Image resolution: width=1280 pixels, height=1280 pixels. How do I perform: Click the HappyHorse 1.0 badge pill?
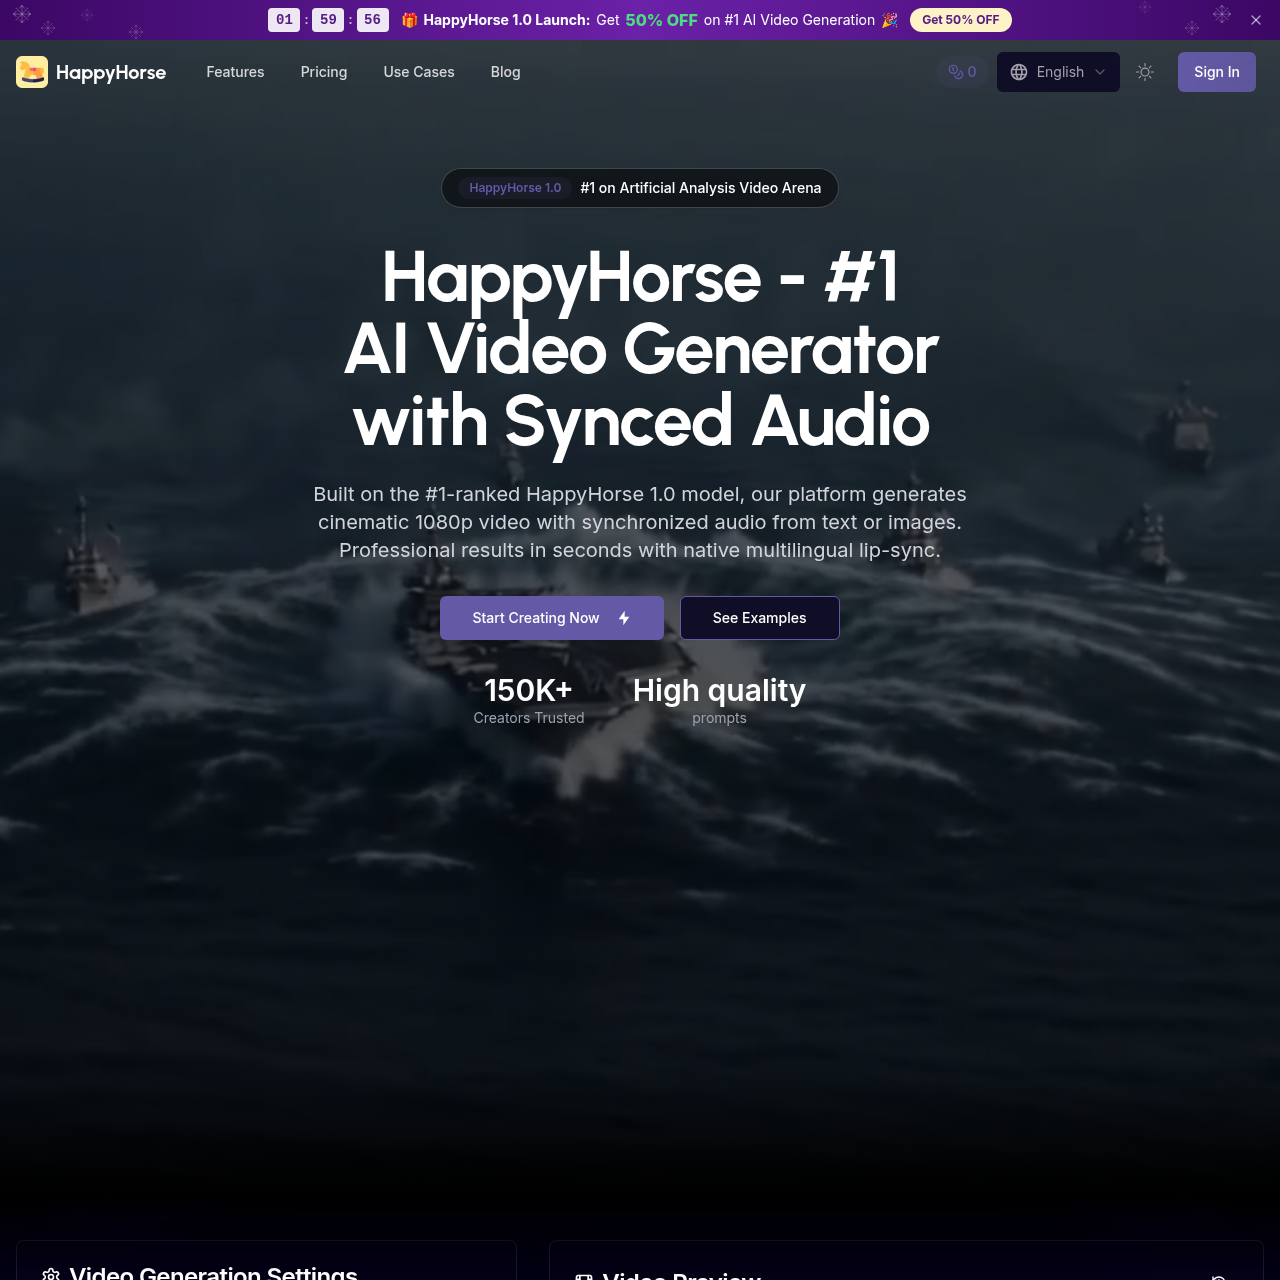515,188
